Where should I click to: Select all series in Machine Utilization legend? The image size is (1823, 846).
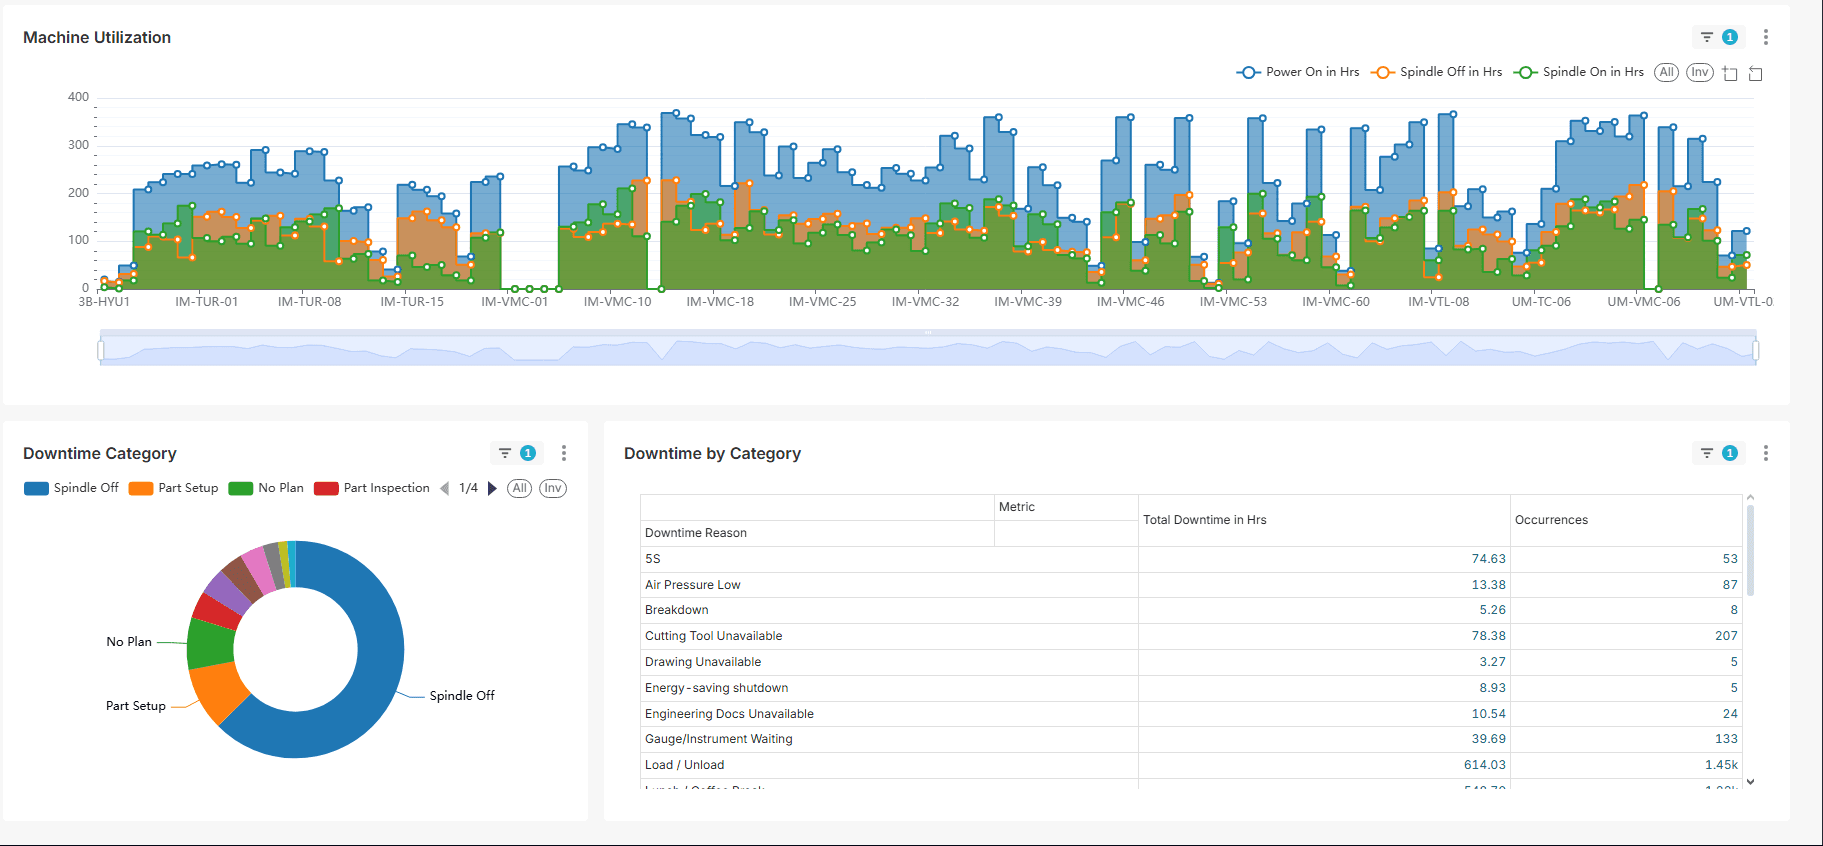click(1666, 72)
